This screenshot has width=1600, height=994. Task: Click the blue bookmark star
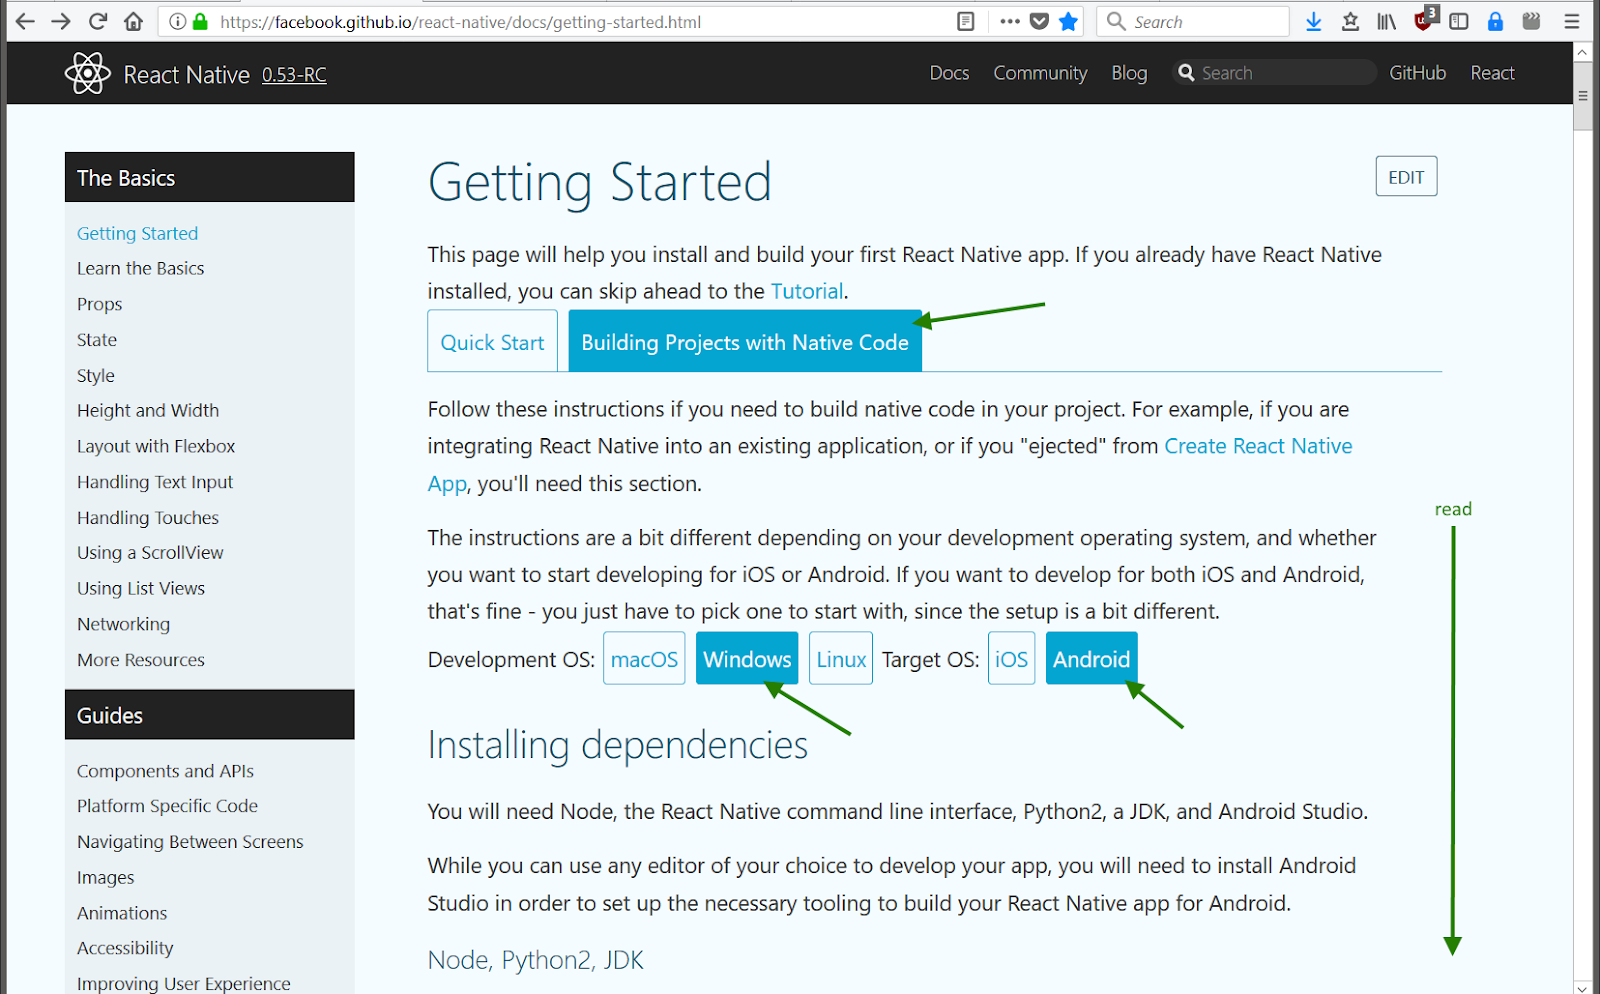pyautogui.click(x=1069, y=21)
